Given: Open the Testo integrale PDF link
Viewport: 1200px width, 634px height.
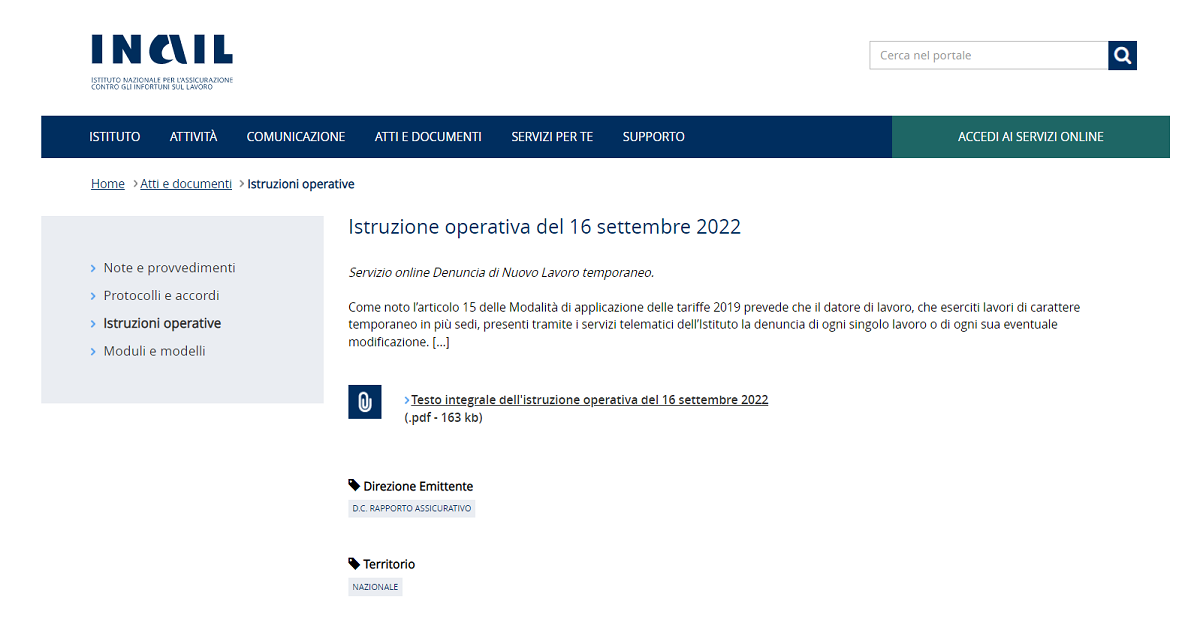Looking at the screenshot, I should click(590, 400).
